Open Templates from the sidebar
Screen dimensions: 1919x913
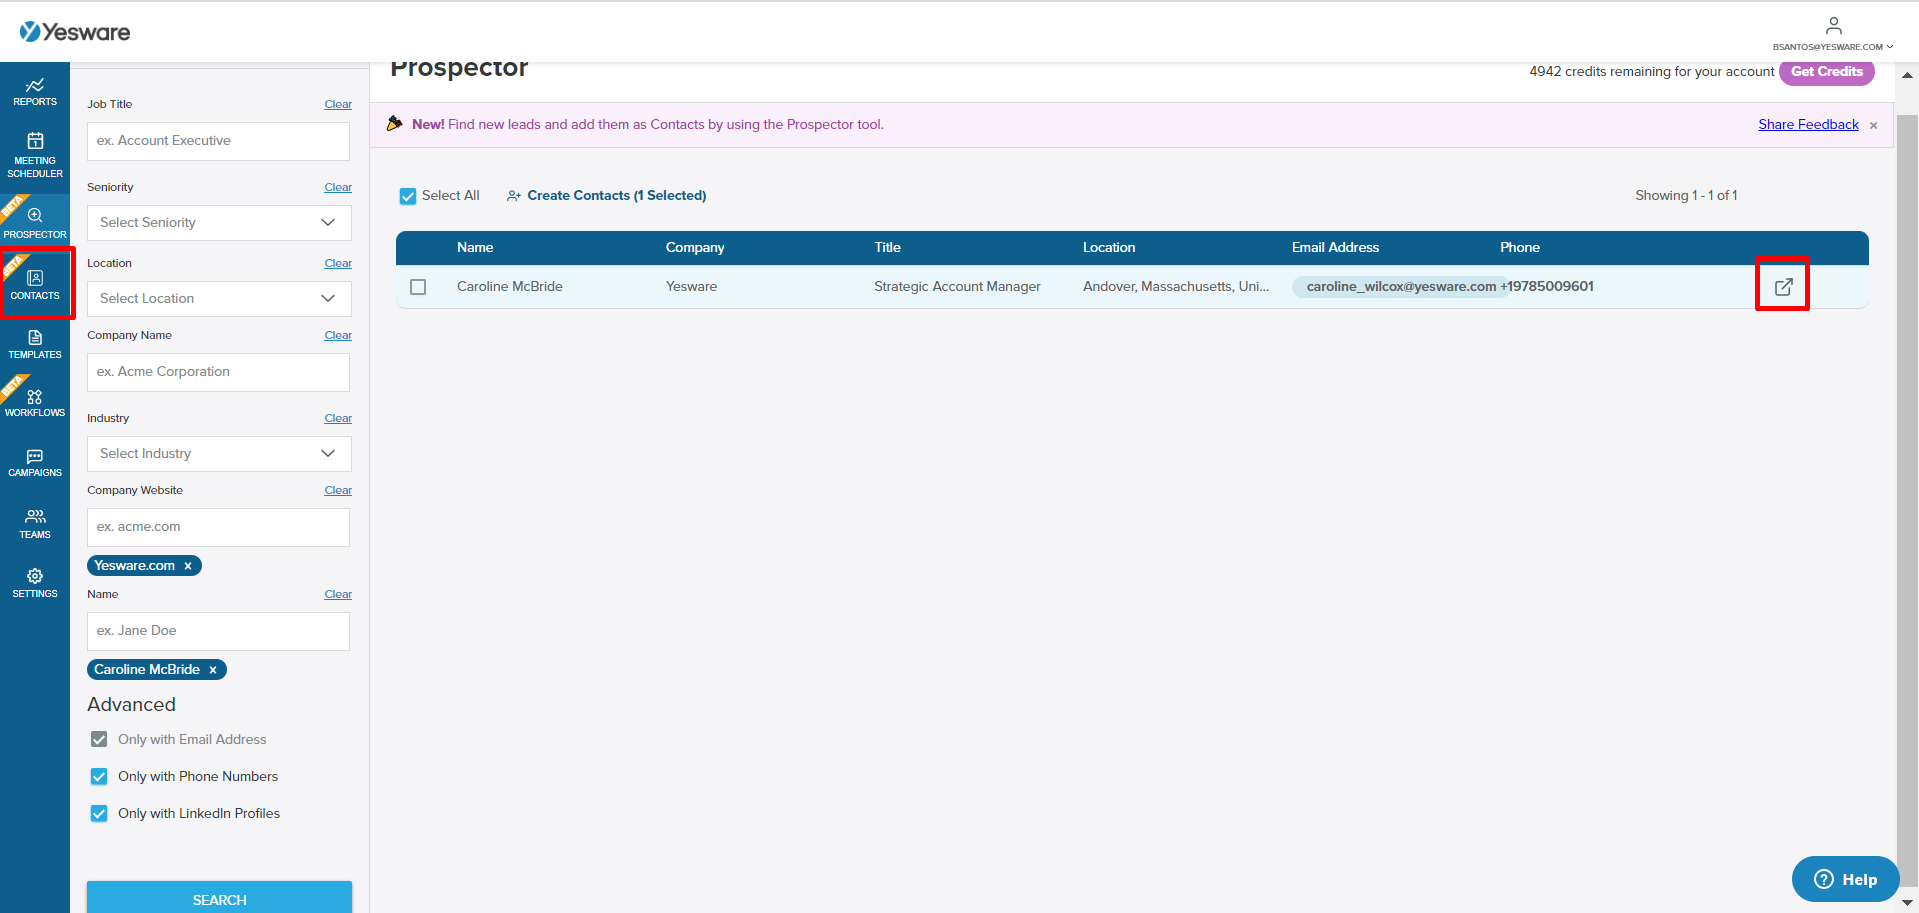tap(35, 344)
